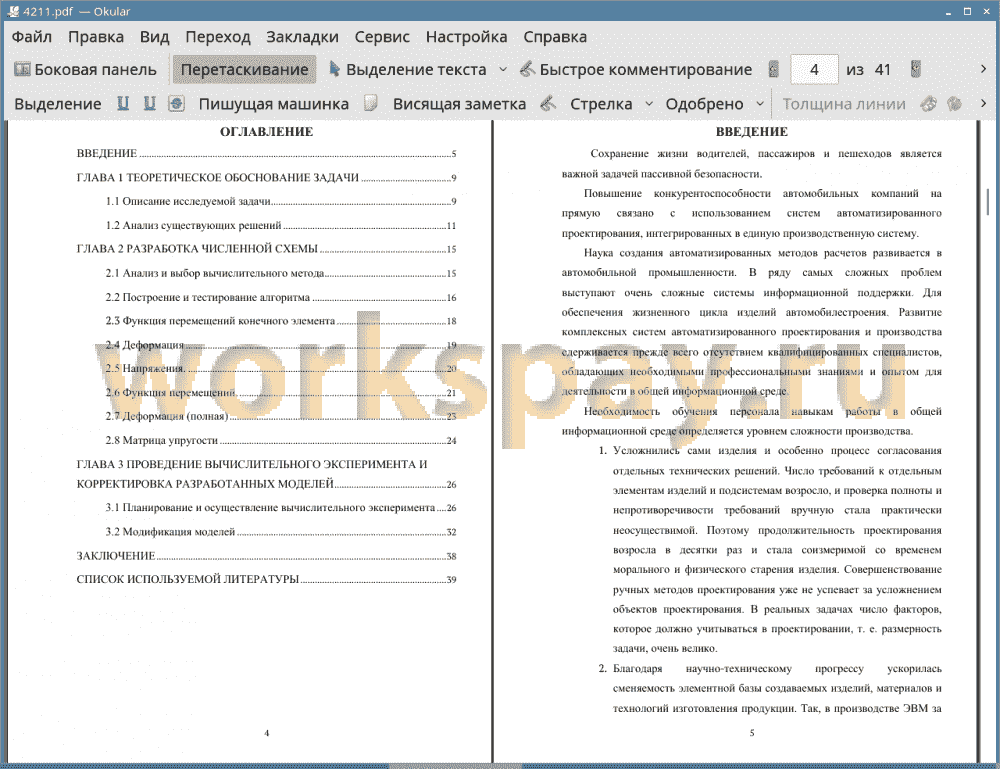Activate Перетаскивание browse mode

click(244, 70)
